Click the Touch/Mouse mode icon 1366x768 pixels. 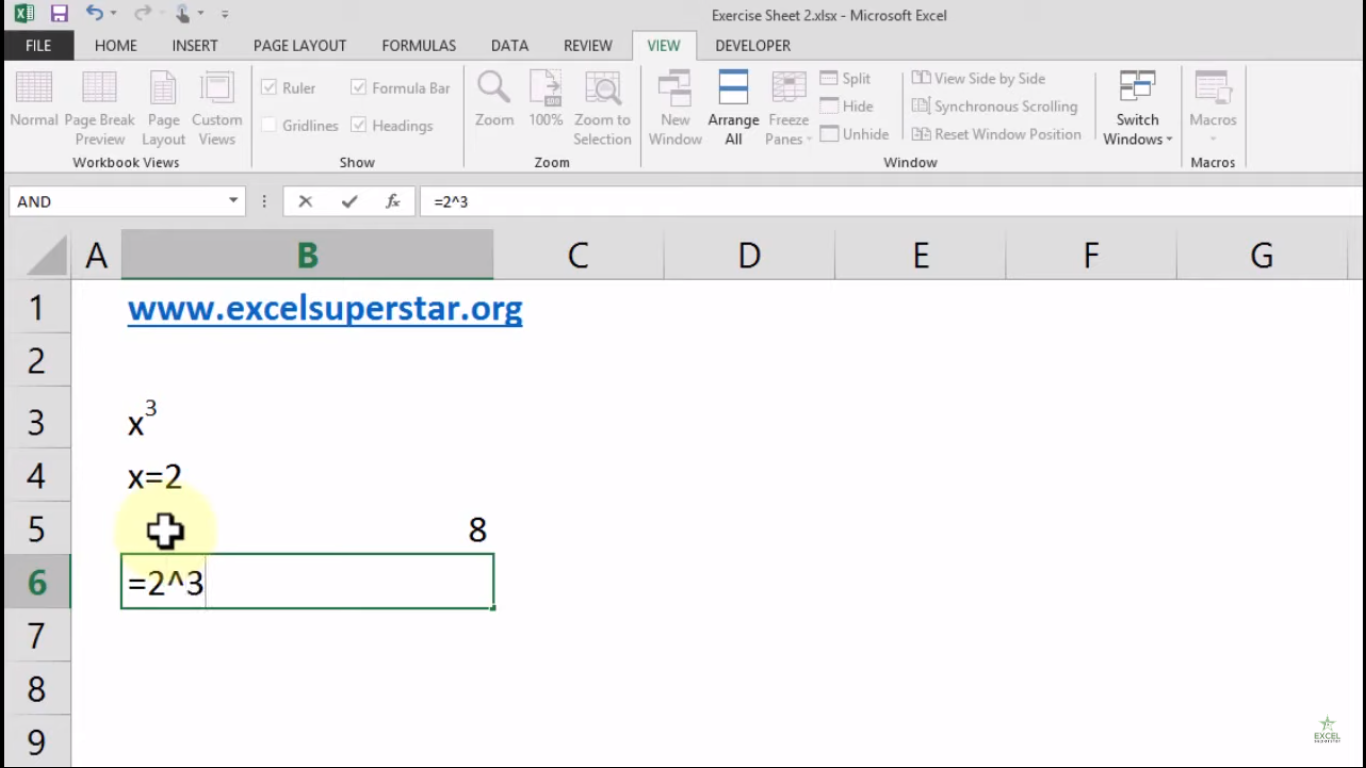pyautogui.click(x=183, y=13)
